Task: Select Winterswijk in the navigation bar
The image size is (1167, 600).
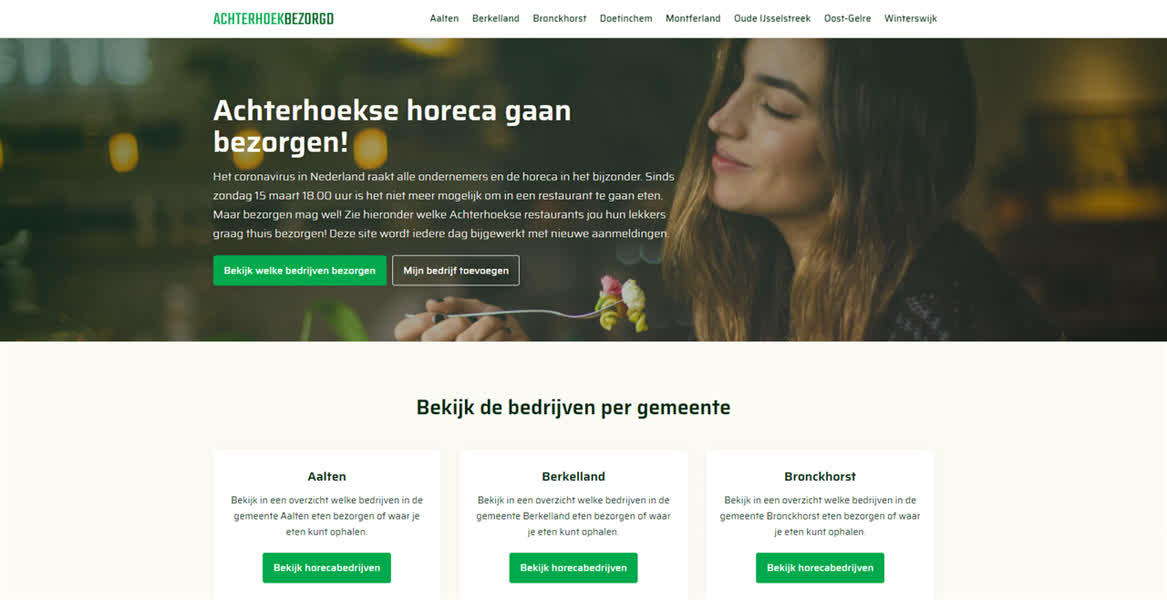Action: [910, 19]
